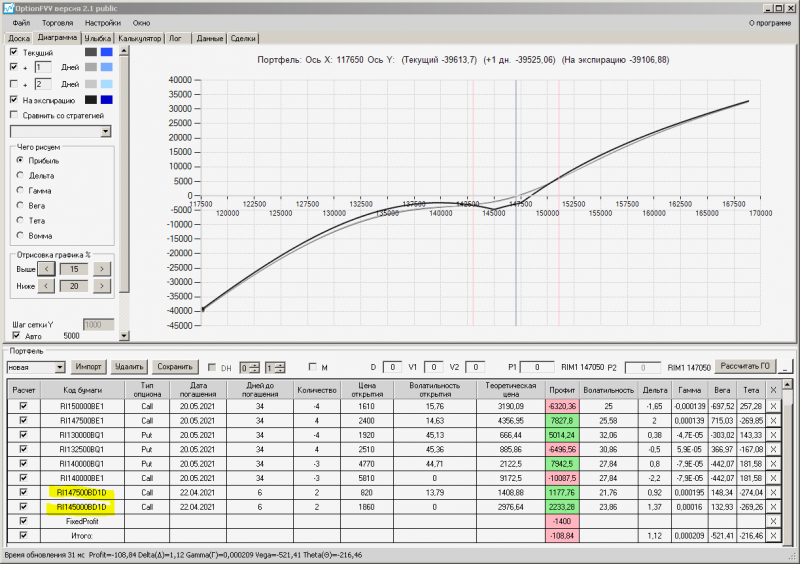Select the Дельта radio button

pyautogui.click(x=20, y=175)
